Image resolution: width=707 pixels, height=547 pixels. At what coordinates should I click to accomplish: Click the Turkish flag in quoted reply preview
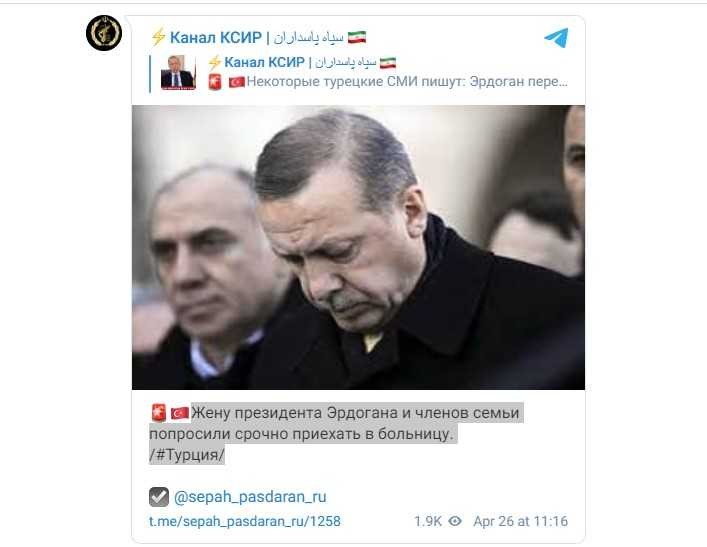point(237,82)
